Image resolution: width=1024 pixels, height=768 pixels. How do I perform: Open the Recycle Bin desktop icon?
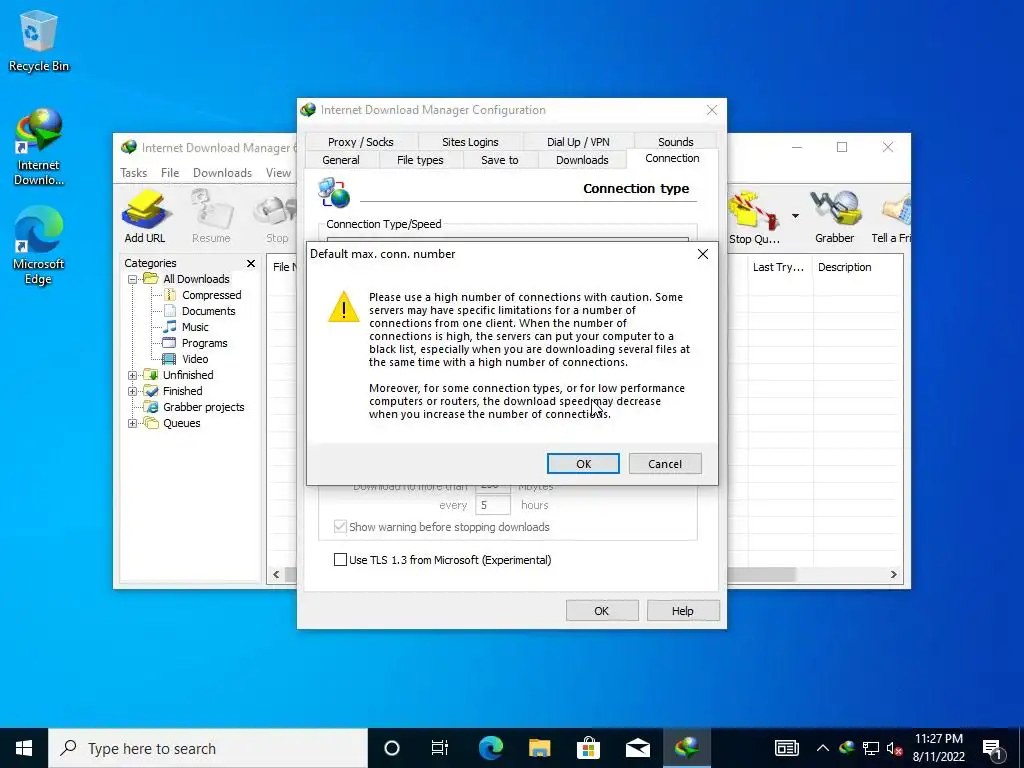point(39,42)
